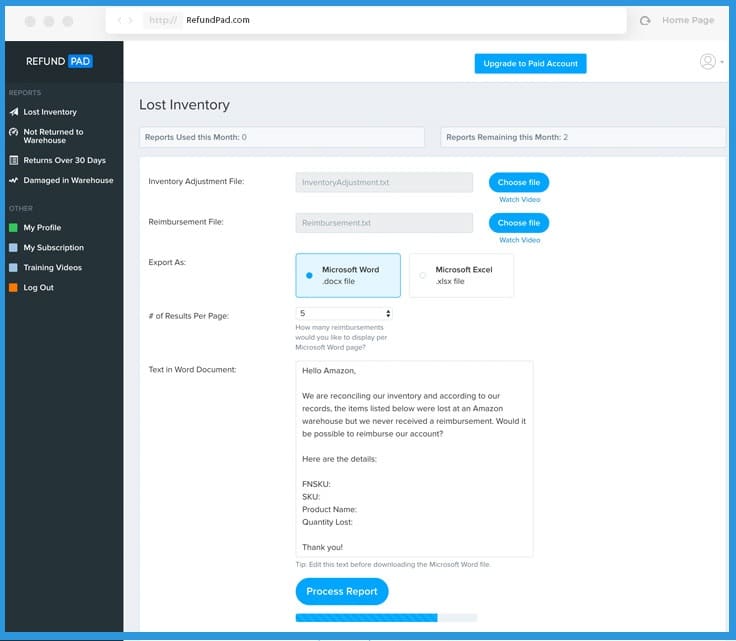The image size is (736, 641).
Task: Click the Returns Over 30 Days list icon
Action: click(x=14, y=160)
